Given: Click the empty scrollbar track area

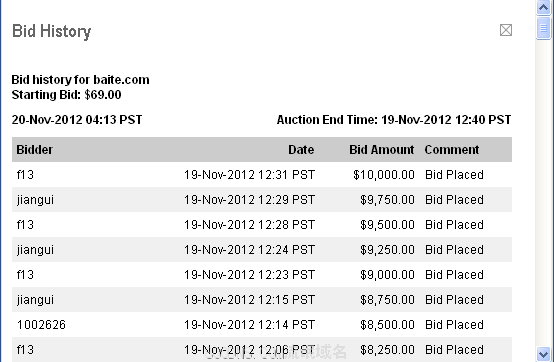Looking at the screenshot, I should pyautogui.click(x=543, y=192).
